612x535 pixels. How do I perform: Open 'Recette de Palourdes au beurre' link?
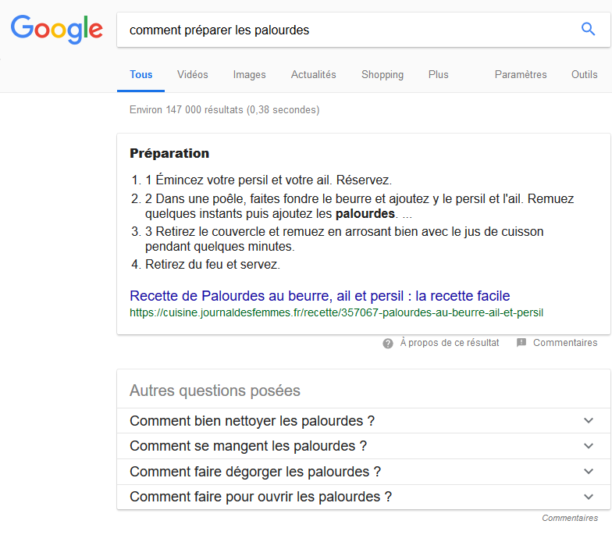tap(320, 296)
